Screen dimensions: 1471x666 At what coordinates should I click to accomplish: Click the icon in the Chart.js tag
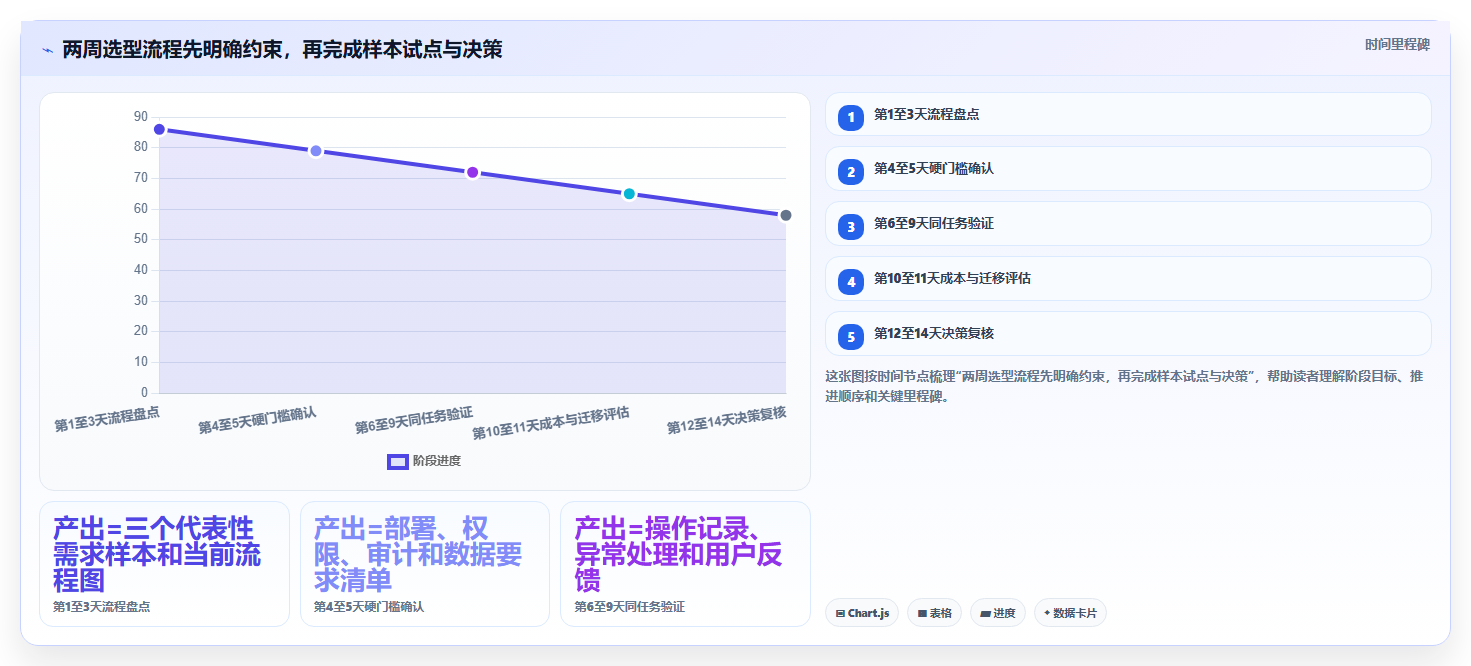(x=840, y=614)
